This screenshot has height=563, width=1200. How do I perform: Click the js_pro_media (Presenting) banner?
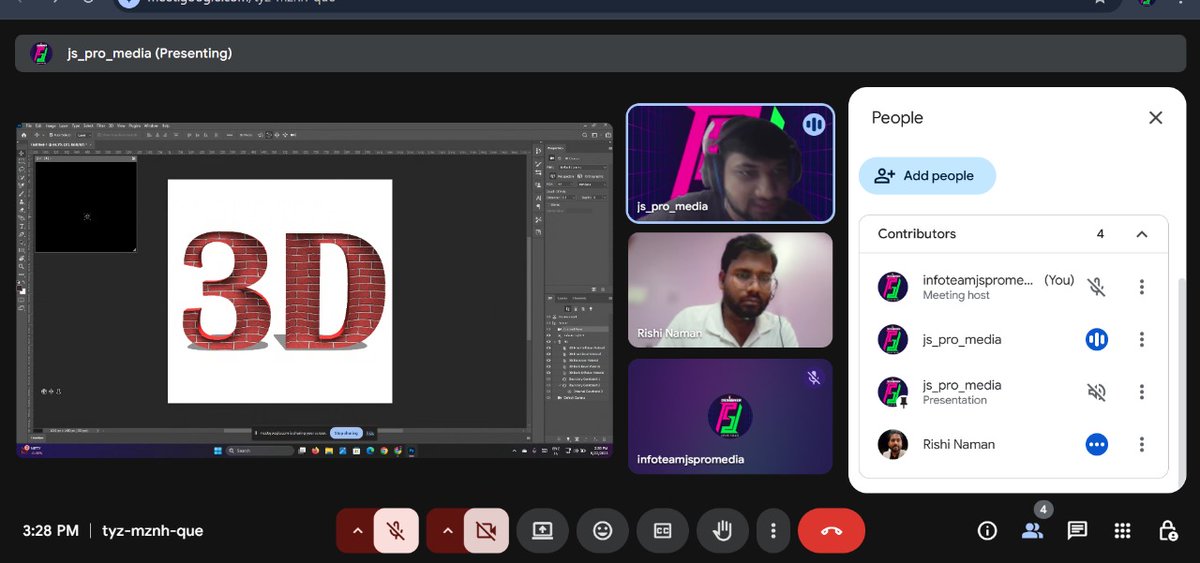tap(600, 53)
